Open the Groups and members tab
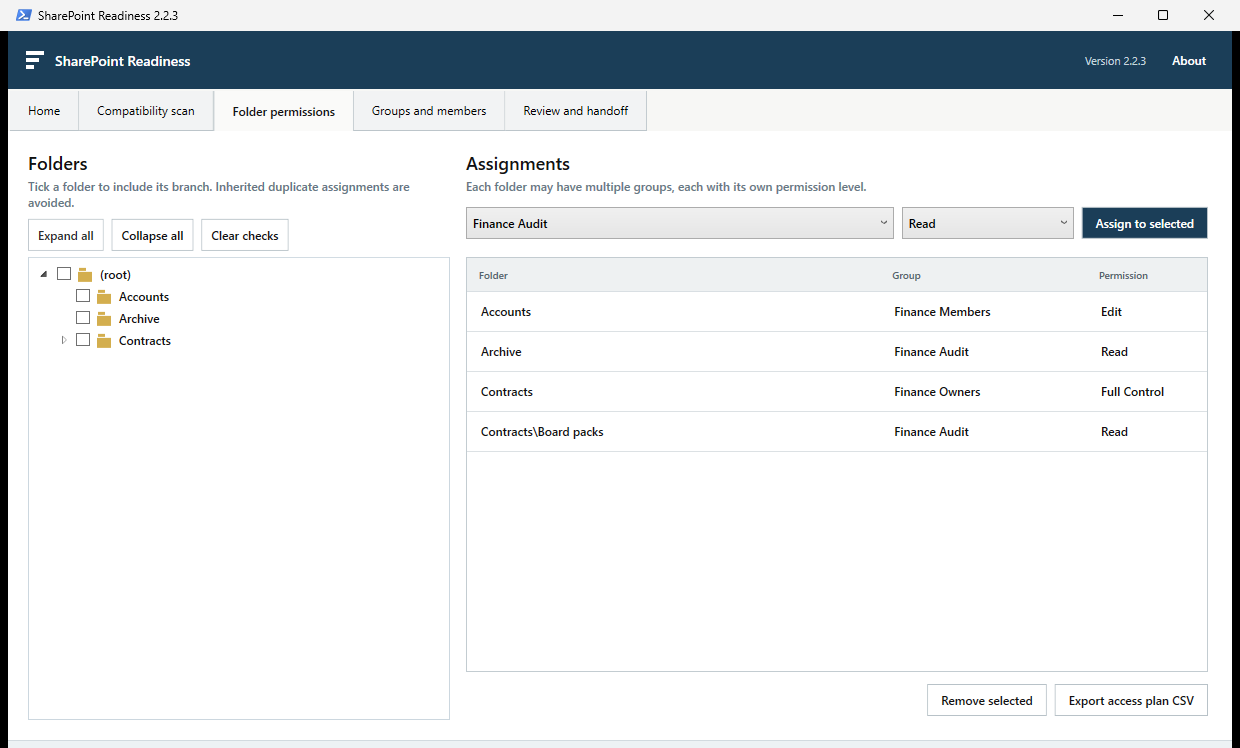This screenshot has width=1240, height=748. (x=429, y=111)
